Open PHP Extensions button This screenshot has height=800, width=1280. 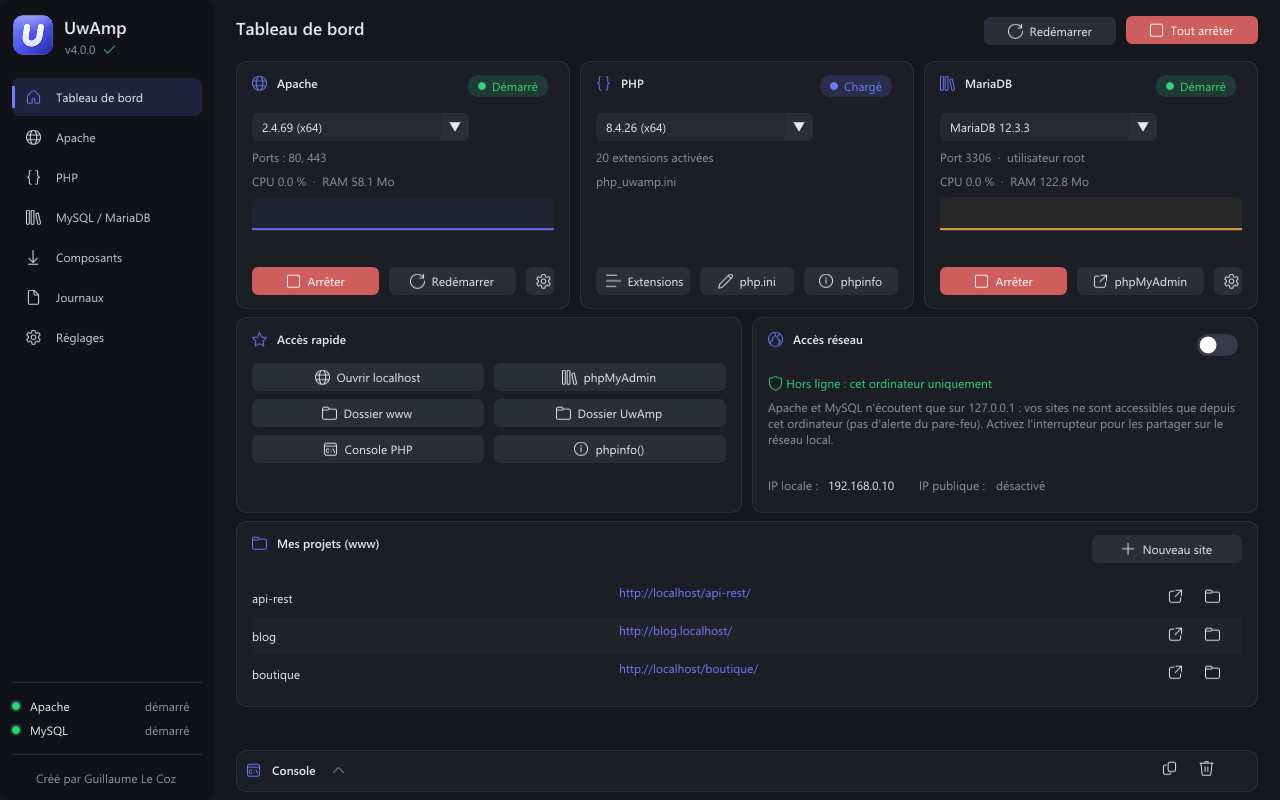point(643,281)
